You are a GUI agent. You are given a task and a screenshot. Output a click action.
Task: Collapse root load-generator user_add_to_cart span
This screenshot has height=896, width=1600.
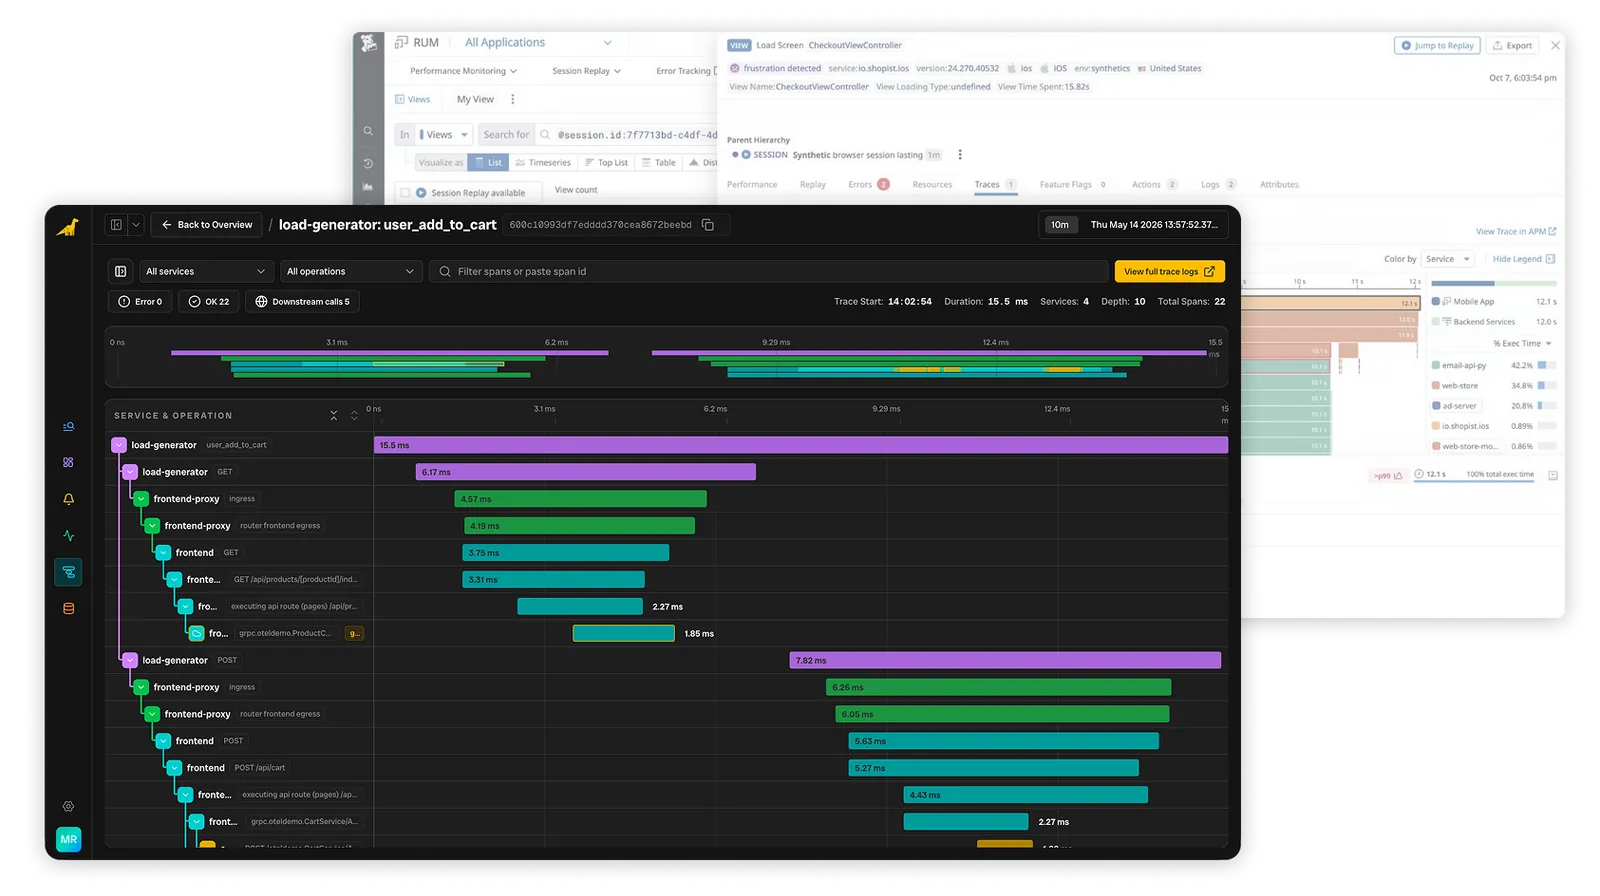(119, 445)
